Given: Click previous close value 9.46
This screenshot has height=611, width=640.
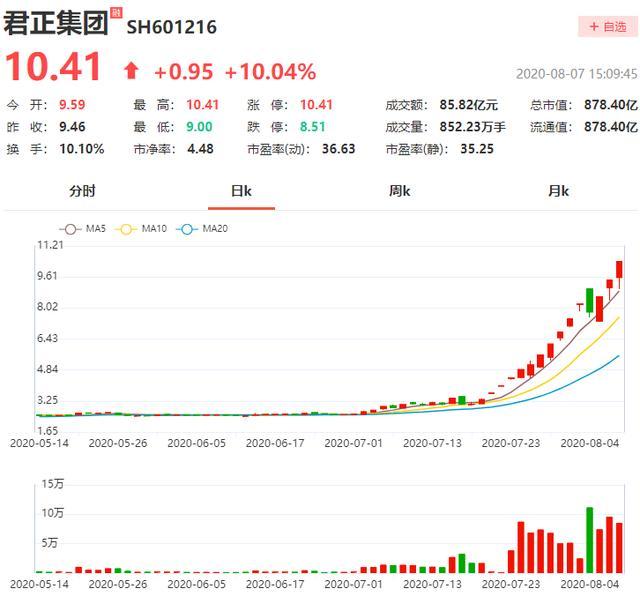Looking at the screenshot, I should 72,127.
